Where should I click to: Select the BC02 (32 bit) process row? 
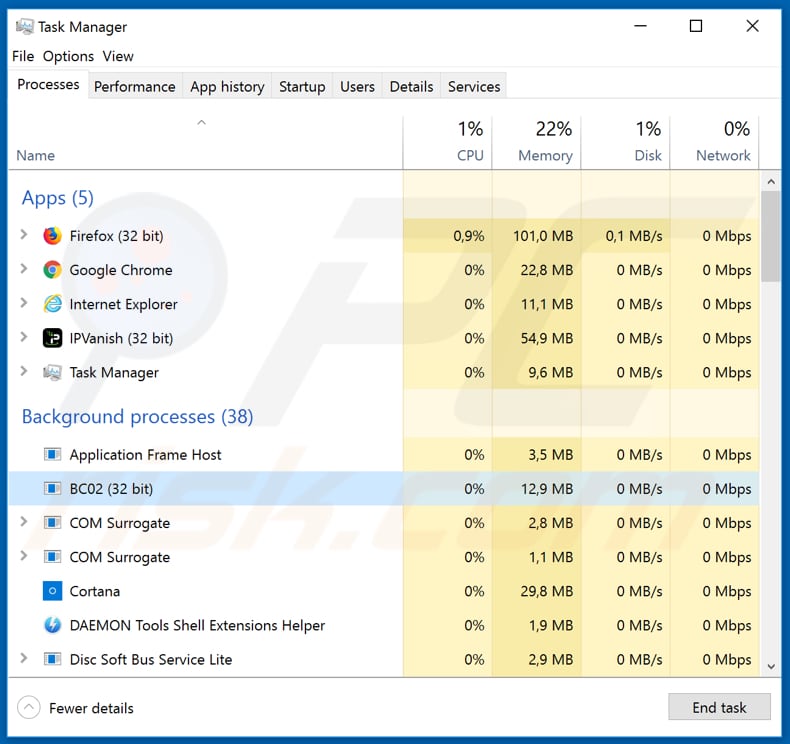point(384,489)
